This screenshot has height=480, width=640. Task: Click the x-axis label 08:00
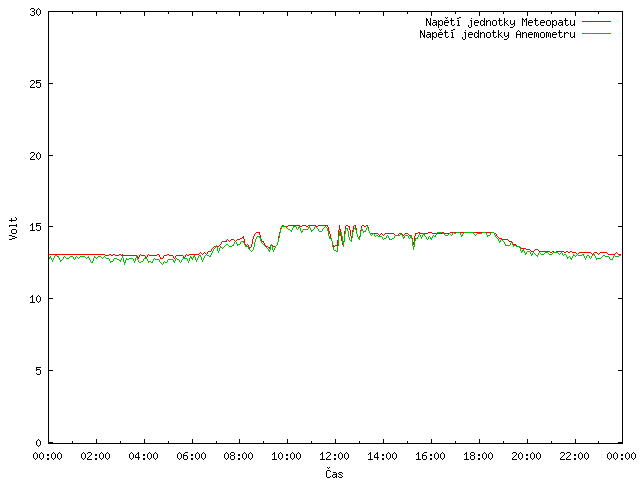click(239, 456)
